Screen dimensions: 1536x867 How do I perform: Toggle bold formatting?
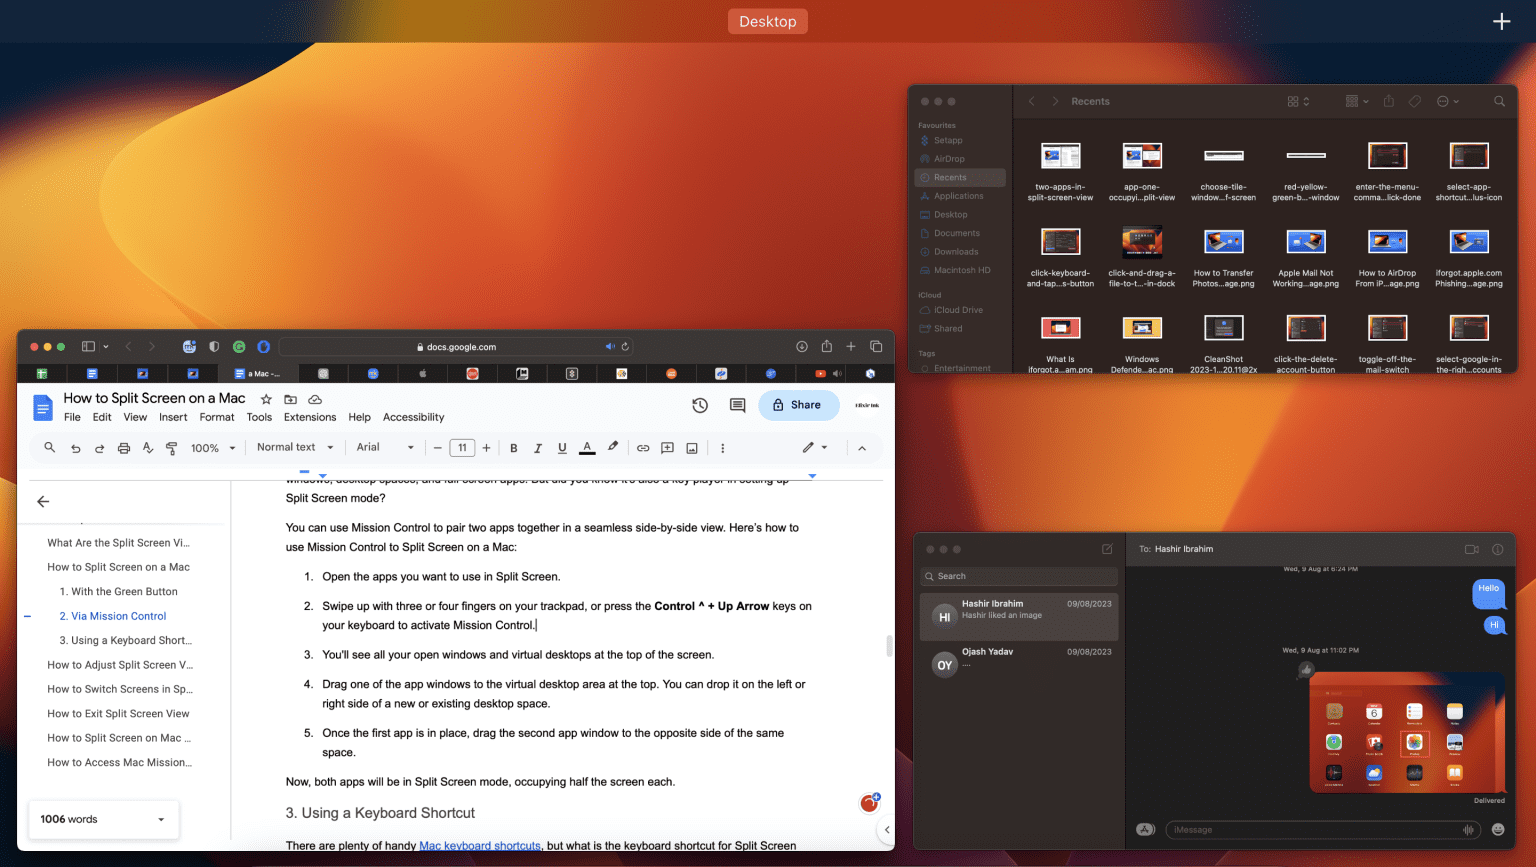click(513, 447)
